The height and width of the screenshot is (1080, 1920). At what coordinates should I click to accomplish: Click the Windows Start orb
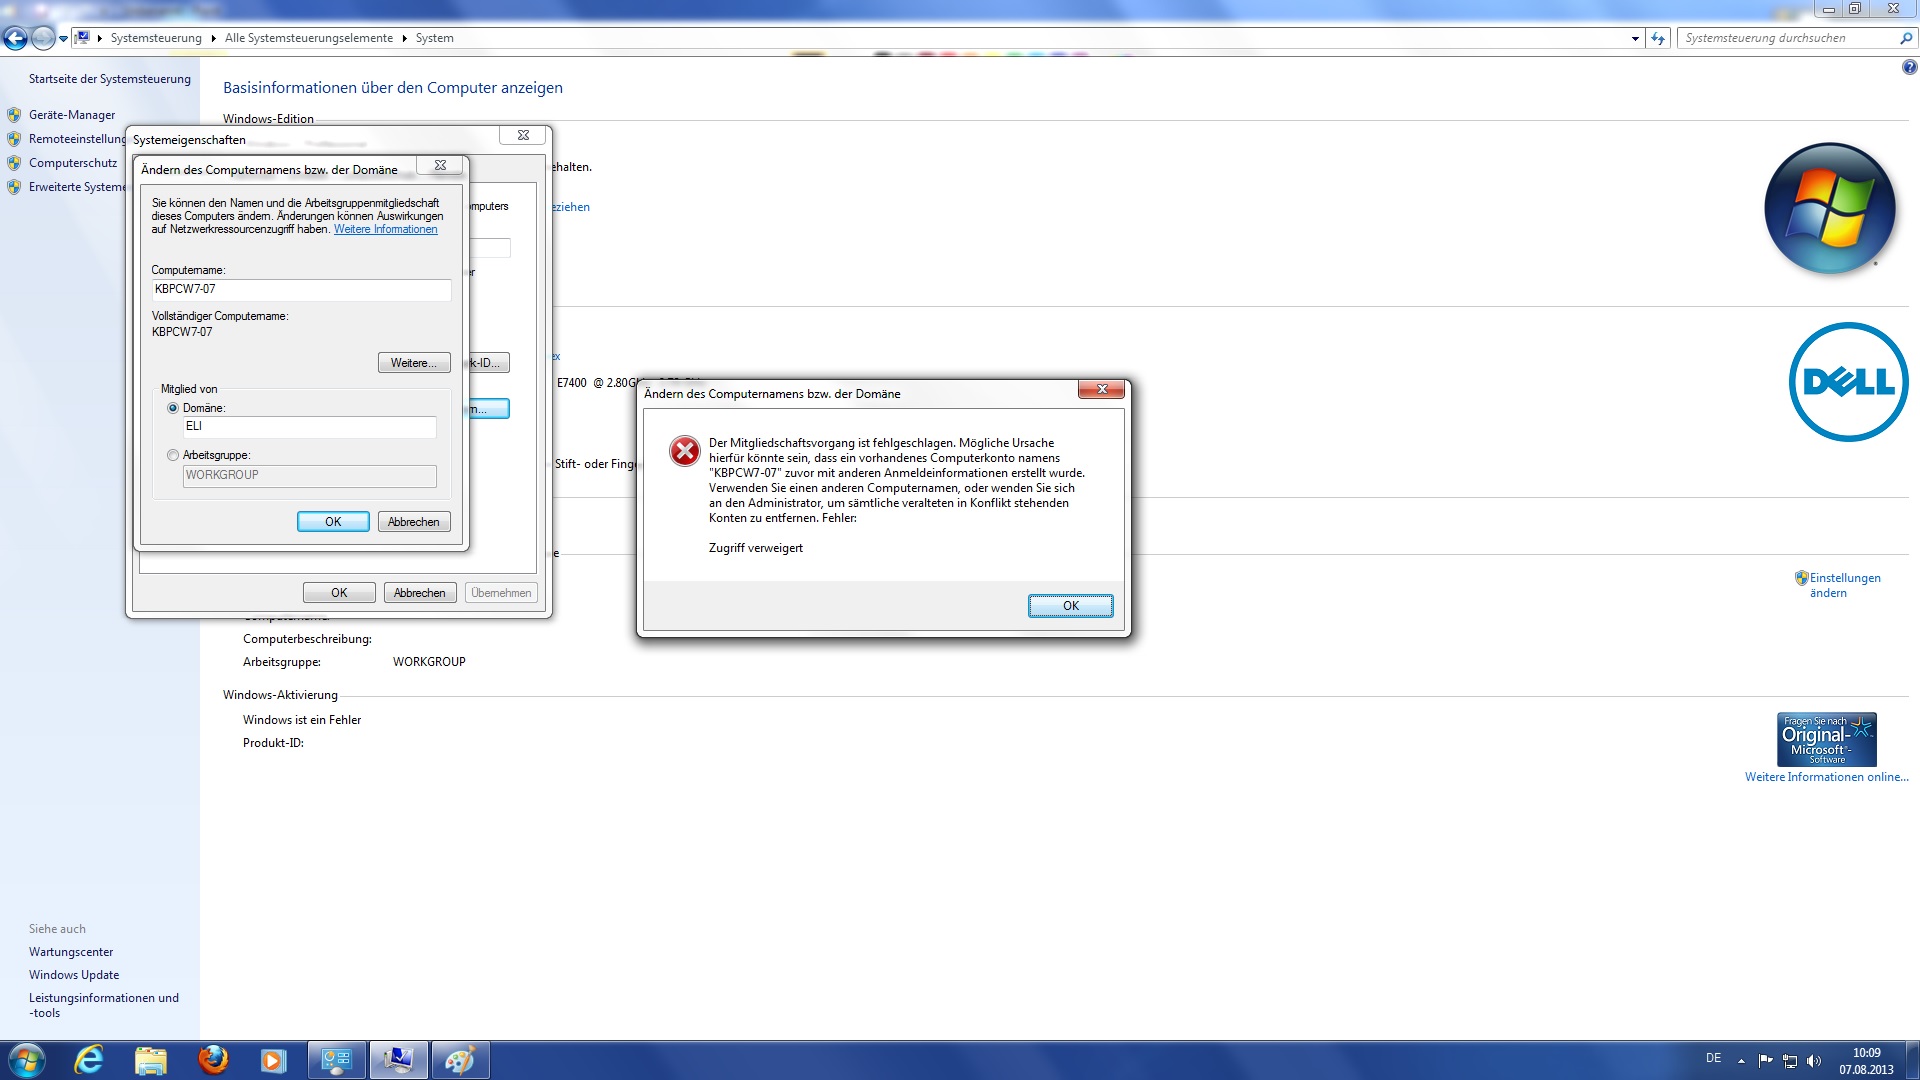coord(26,1060)
